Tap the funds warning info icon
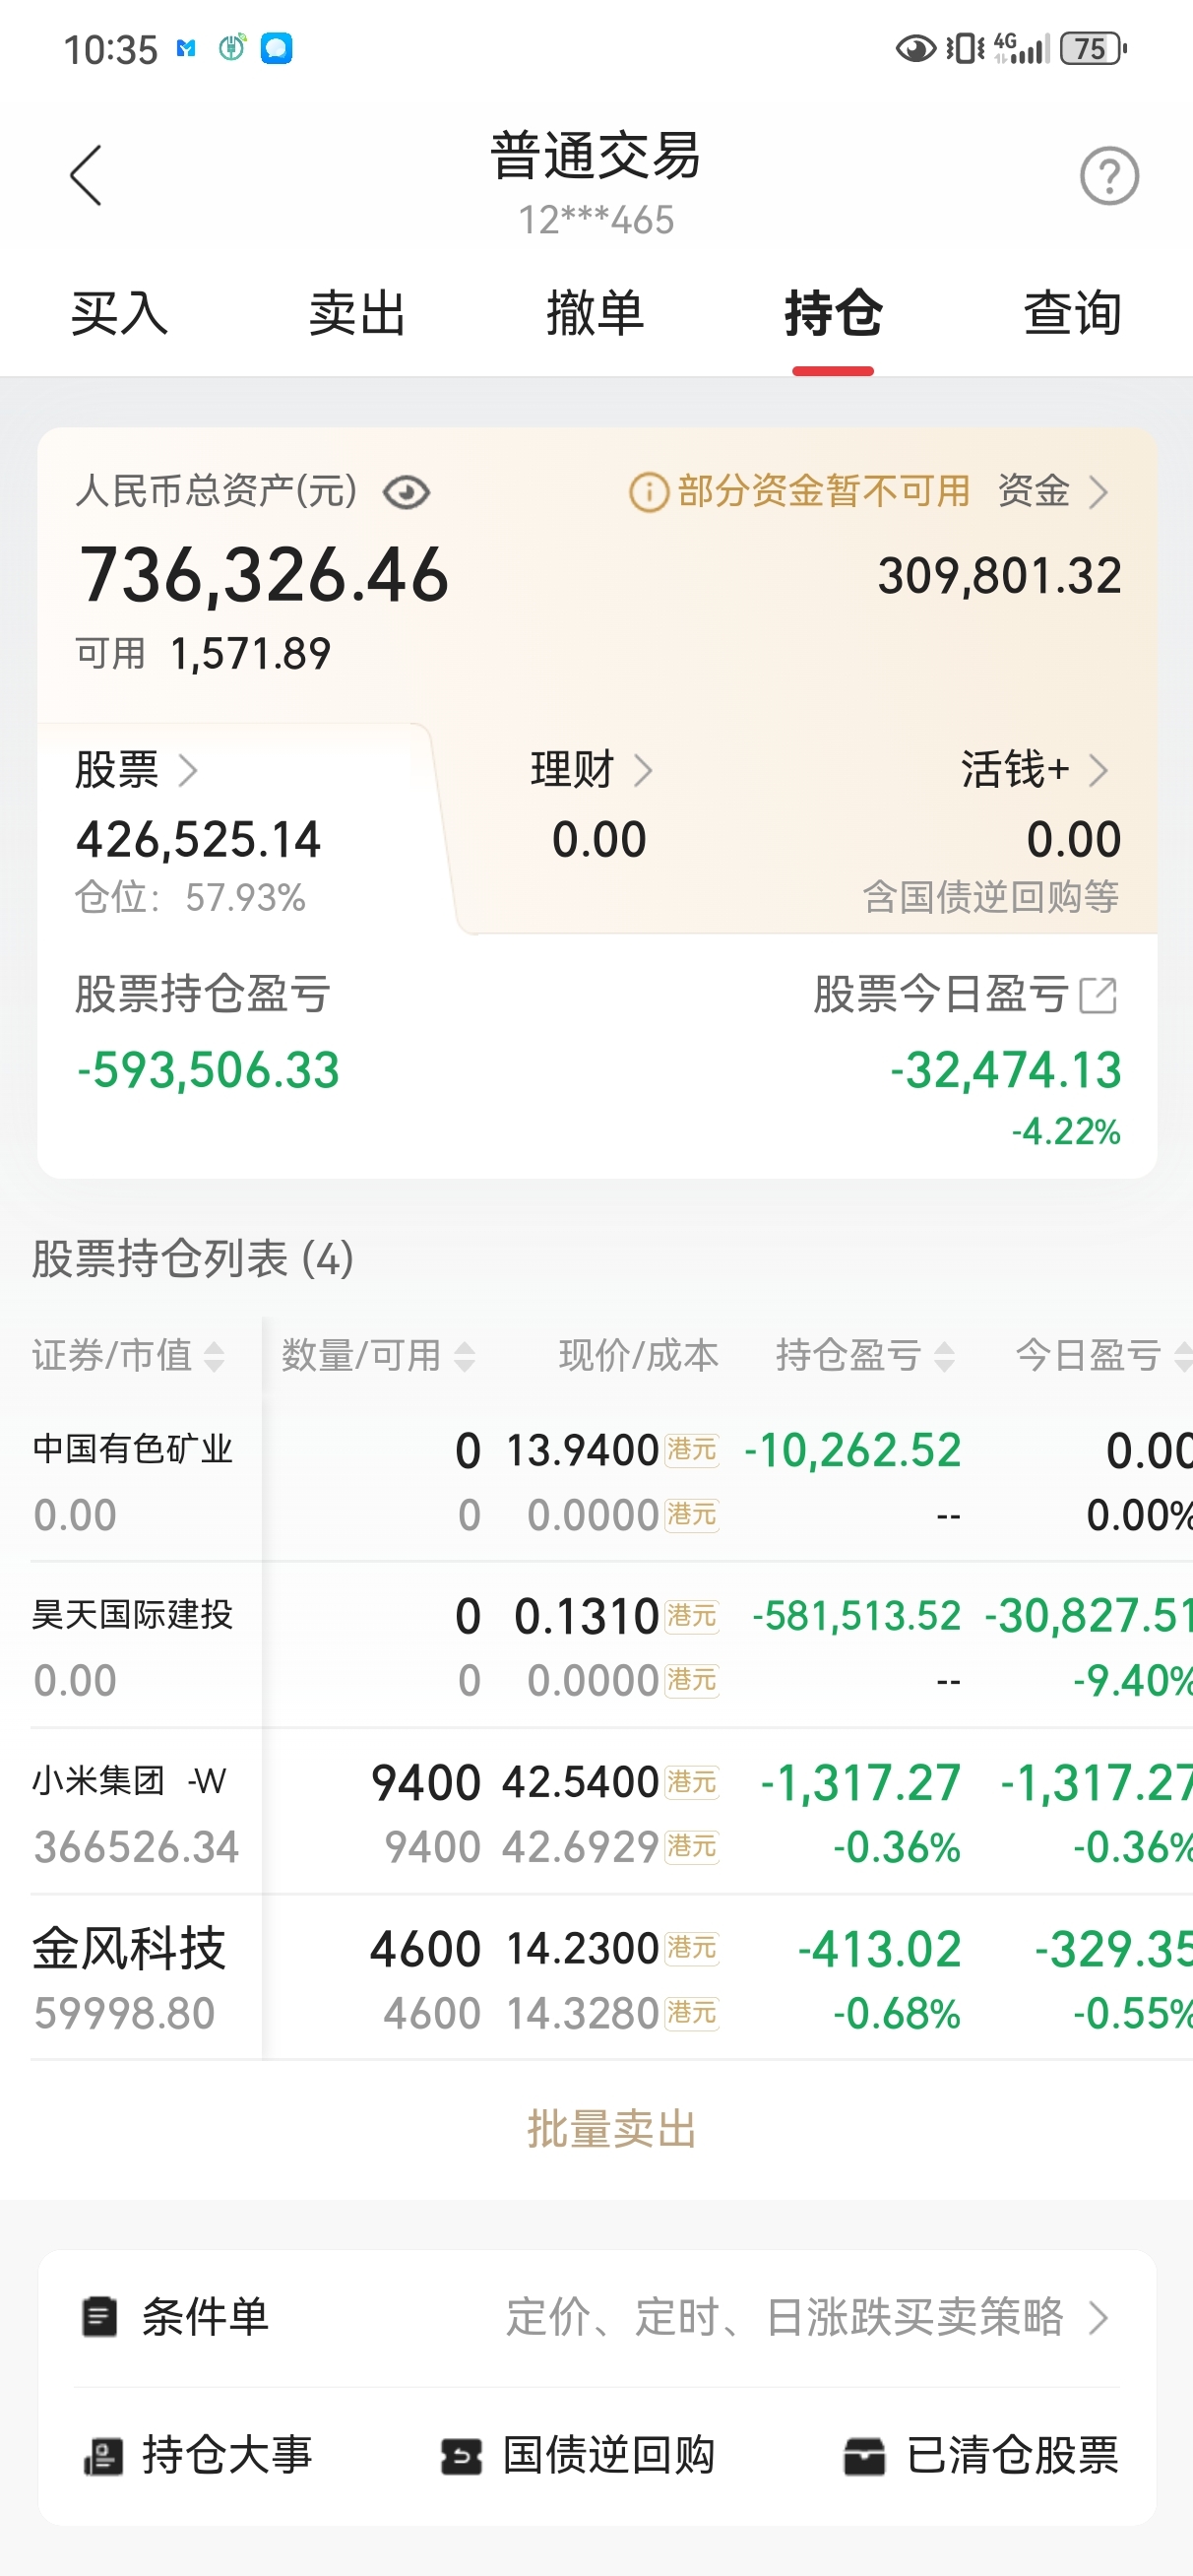Image resolution: width=1193 pixels, height=2576 pixels. click(x=648, y=492)
